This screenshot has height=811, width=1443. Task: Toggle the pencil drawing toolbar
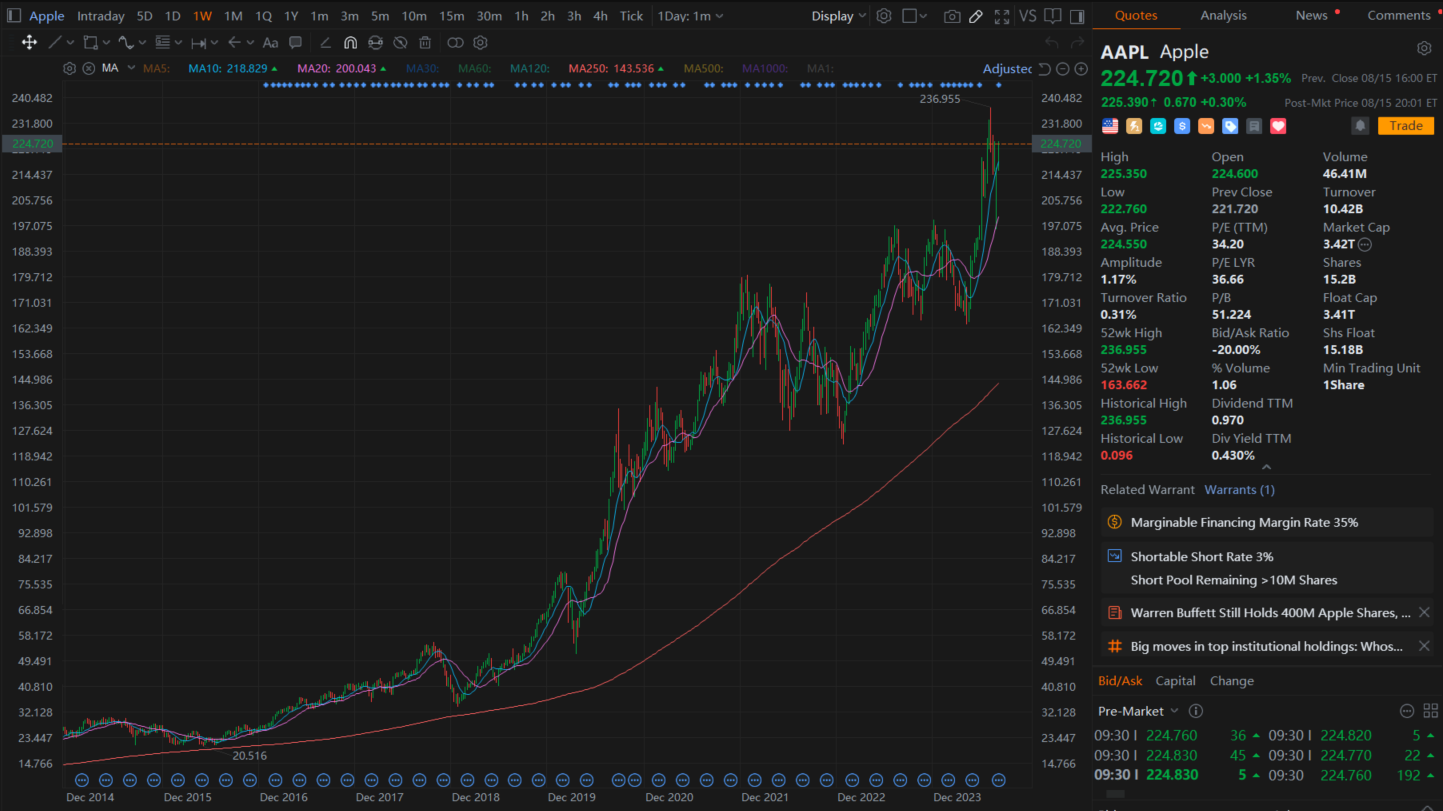pos(976,16)
